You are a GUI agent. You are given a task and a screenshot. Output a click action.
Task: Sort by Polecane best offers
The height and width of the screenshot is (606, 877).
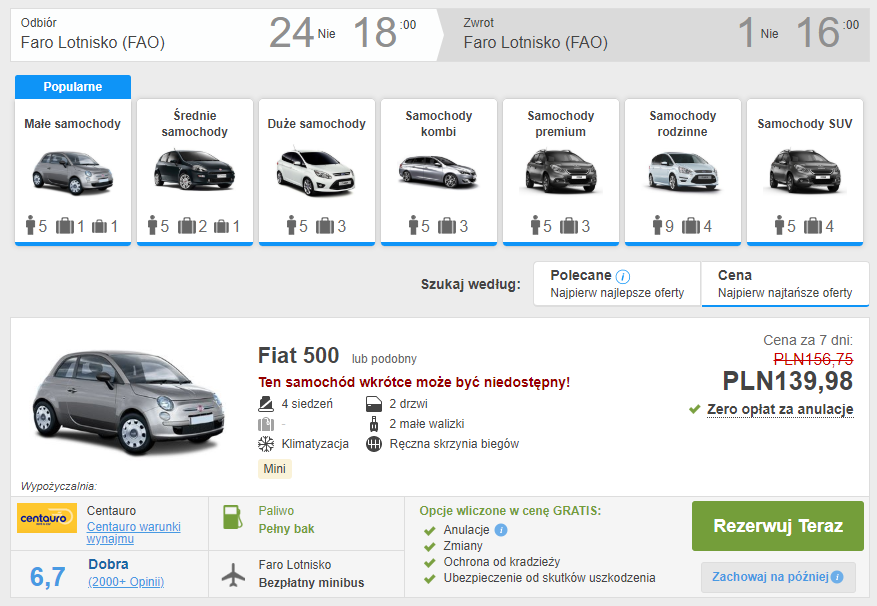(617, 284)
